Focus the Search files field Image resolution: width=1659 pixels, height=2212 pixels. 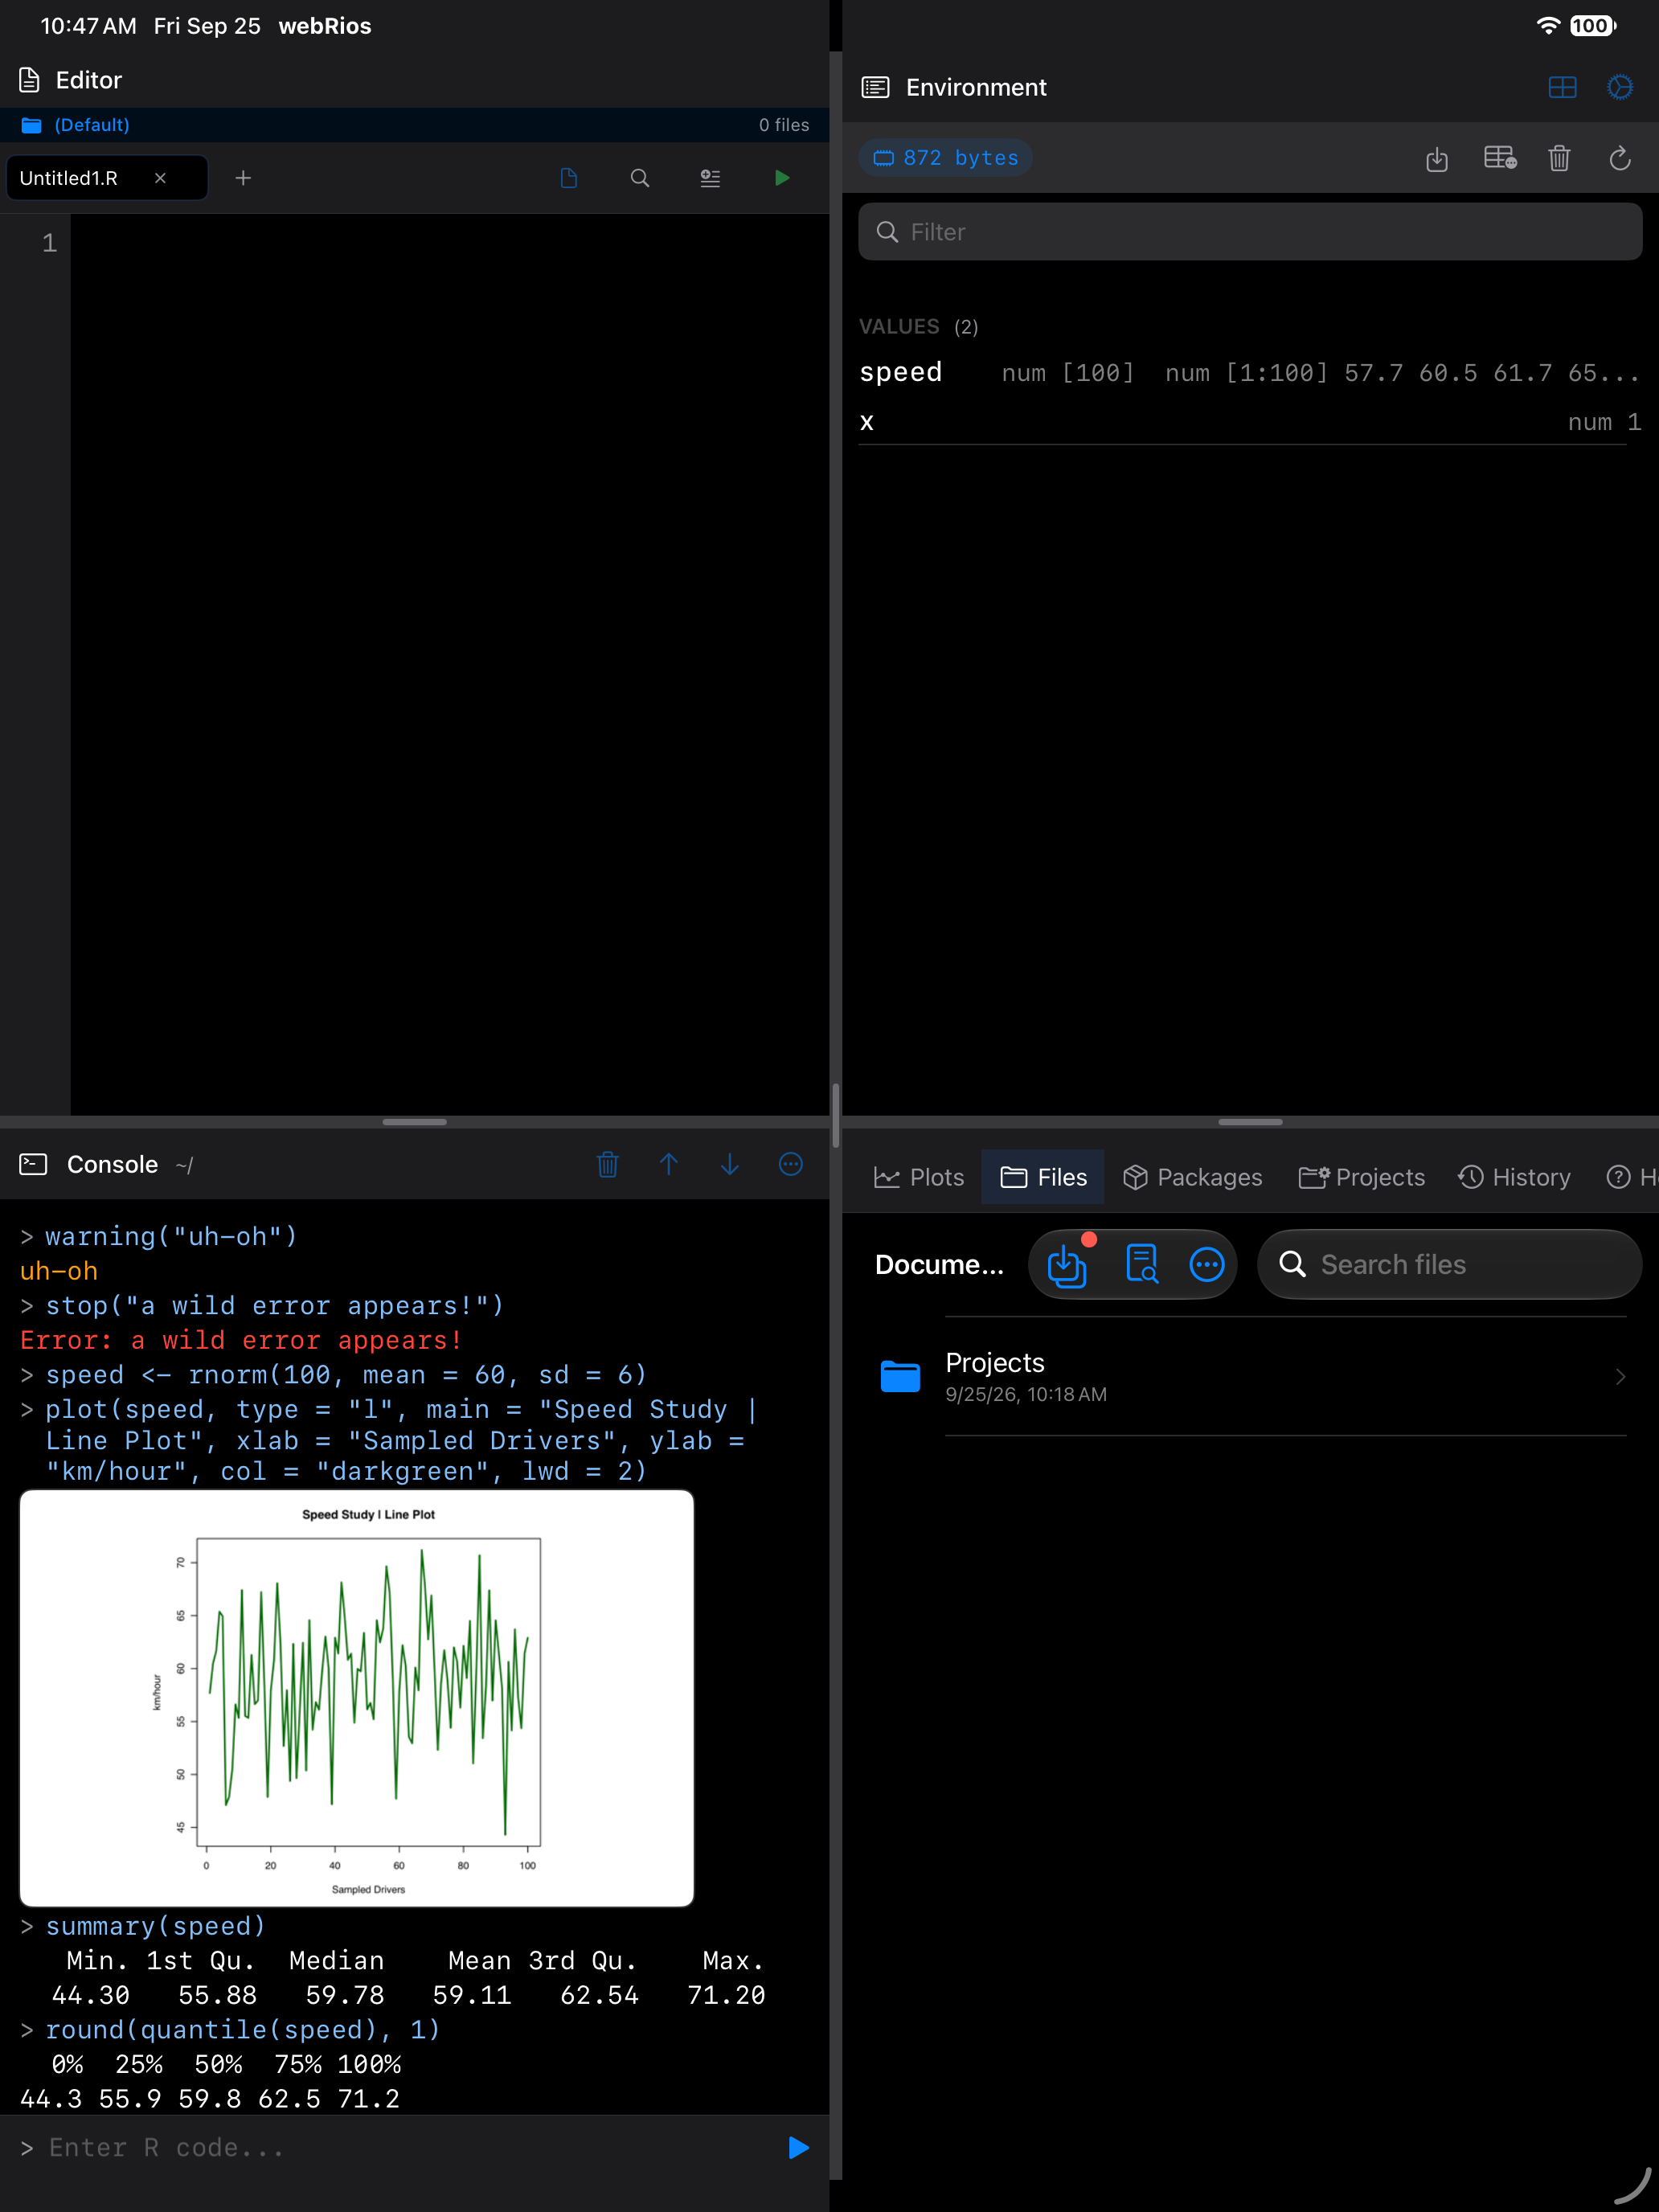(1449, 1264)
